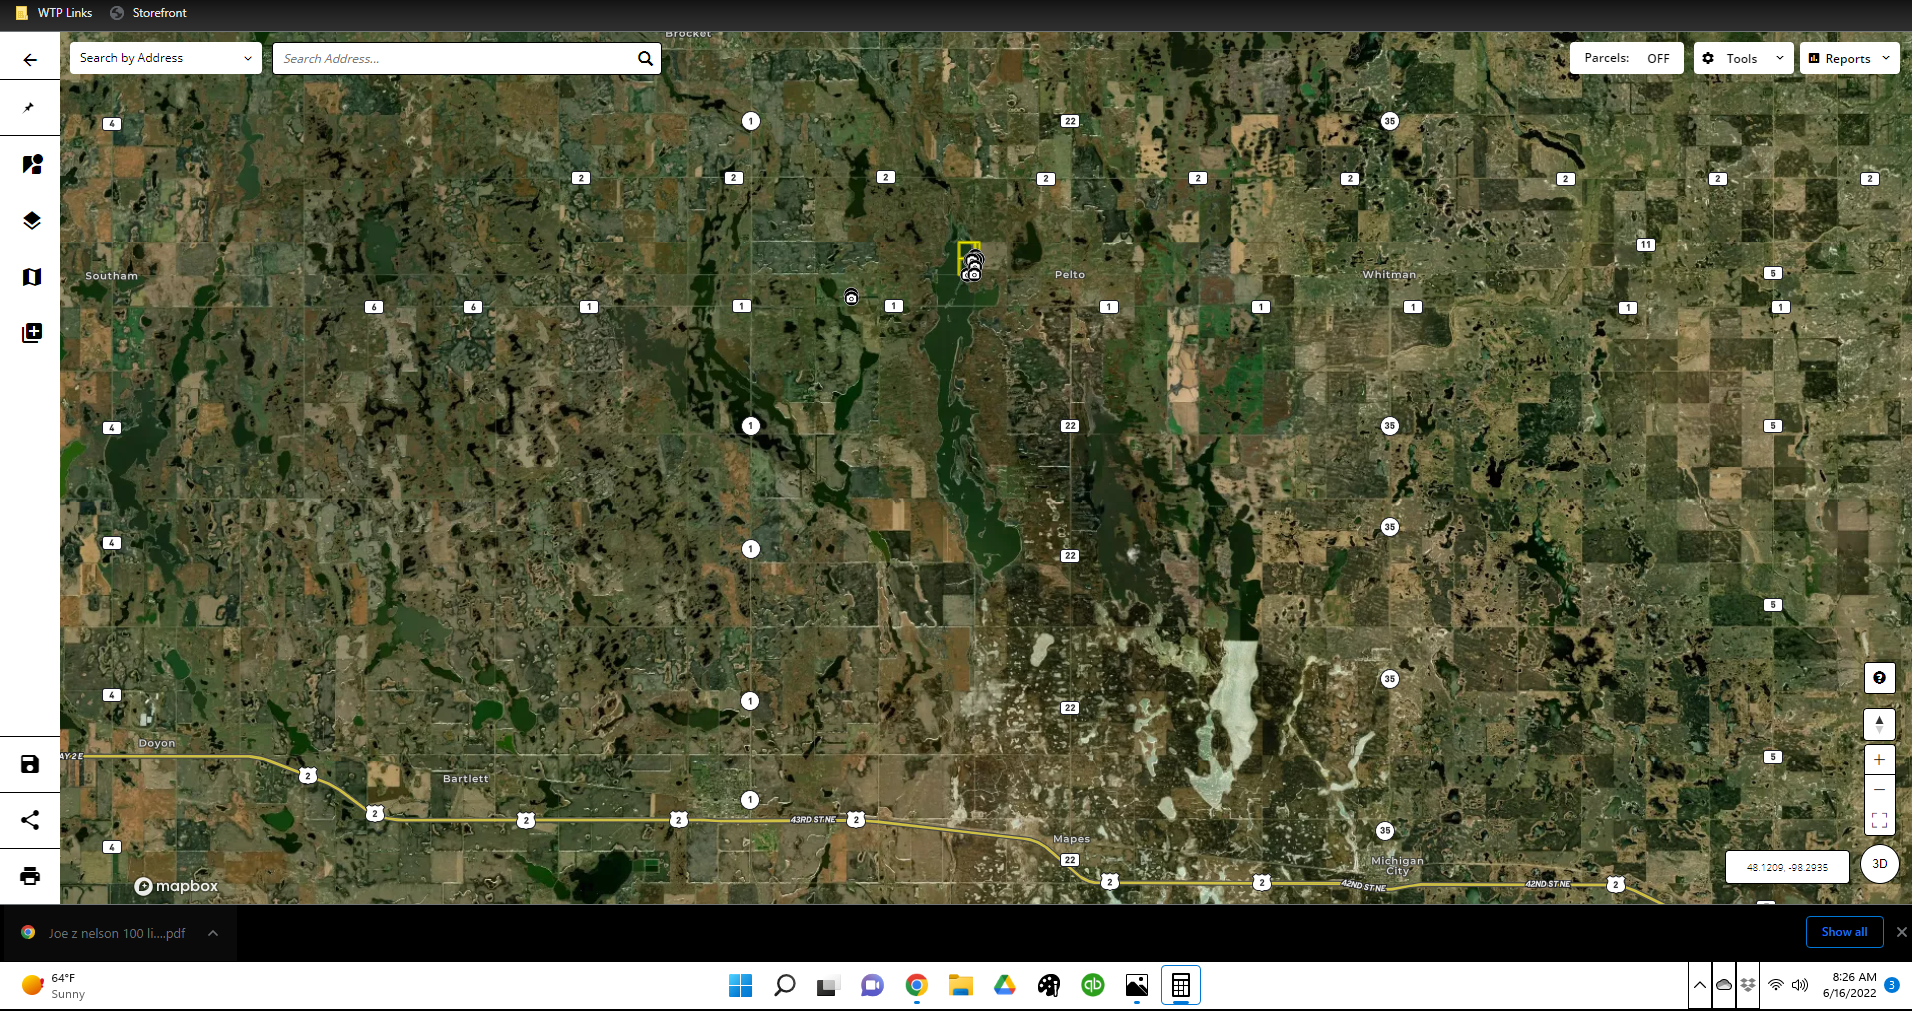
Task: Click the share icon in sidebar
Action: pos(30,820)
